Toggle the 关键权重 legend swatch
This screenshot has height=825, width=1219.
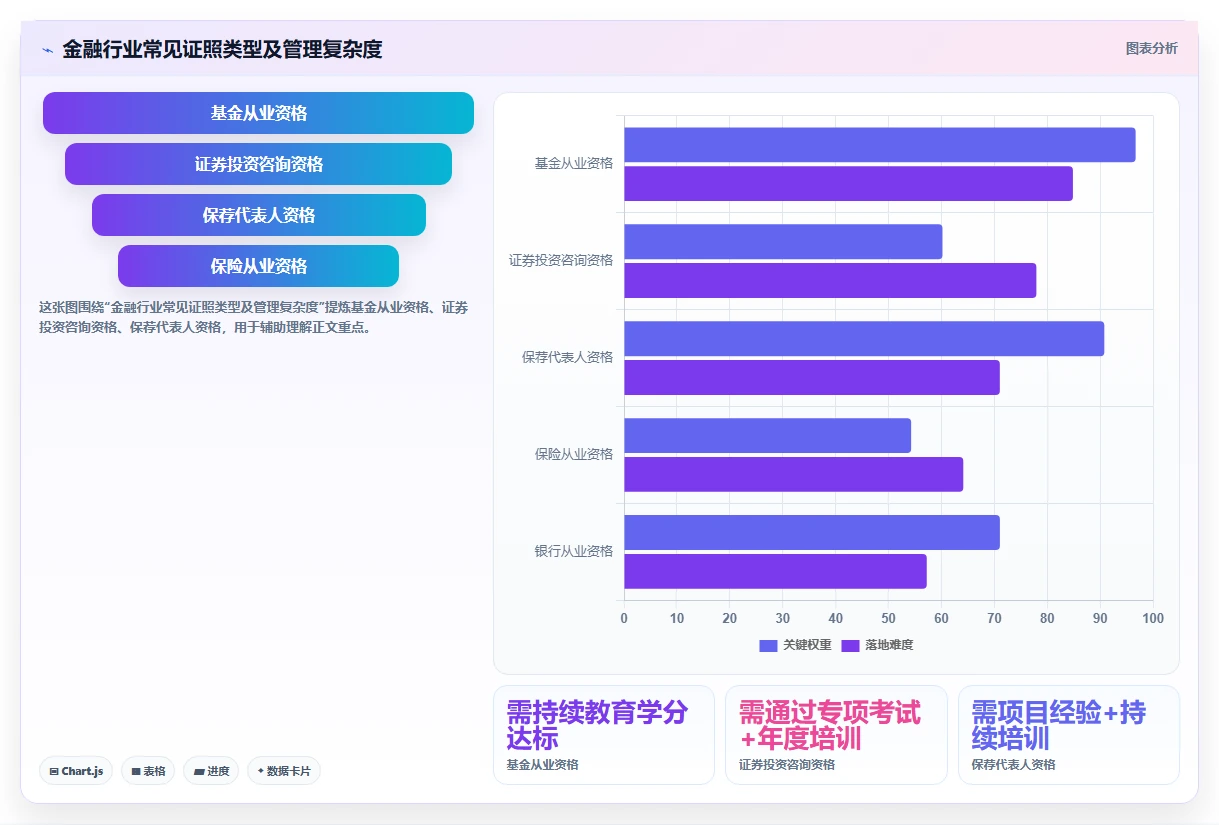768,645
